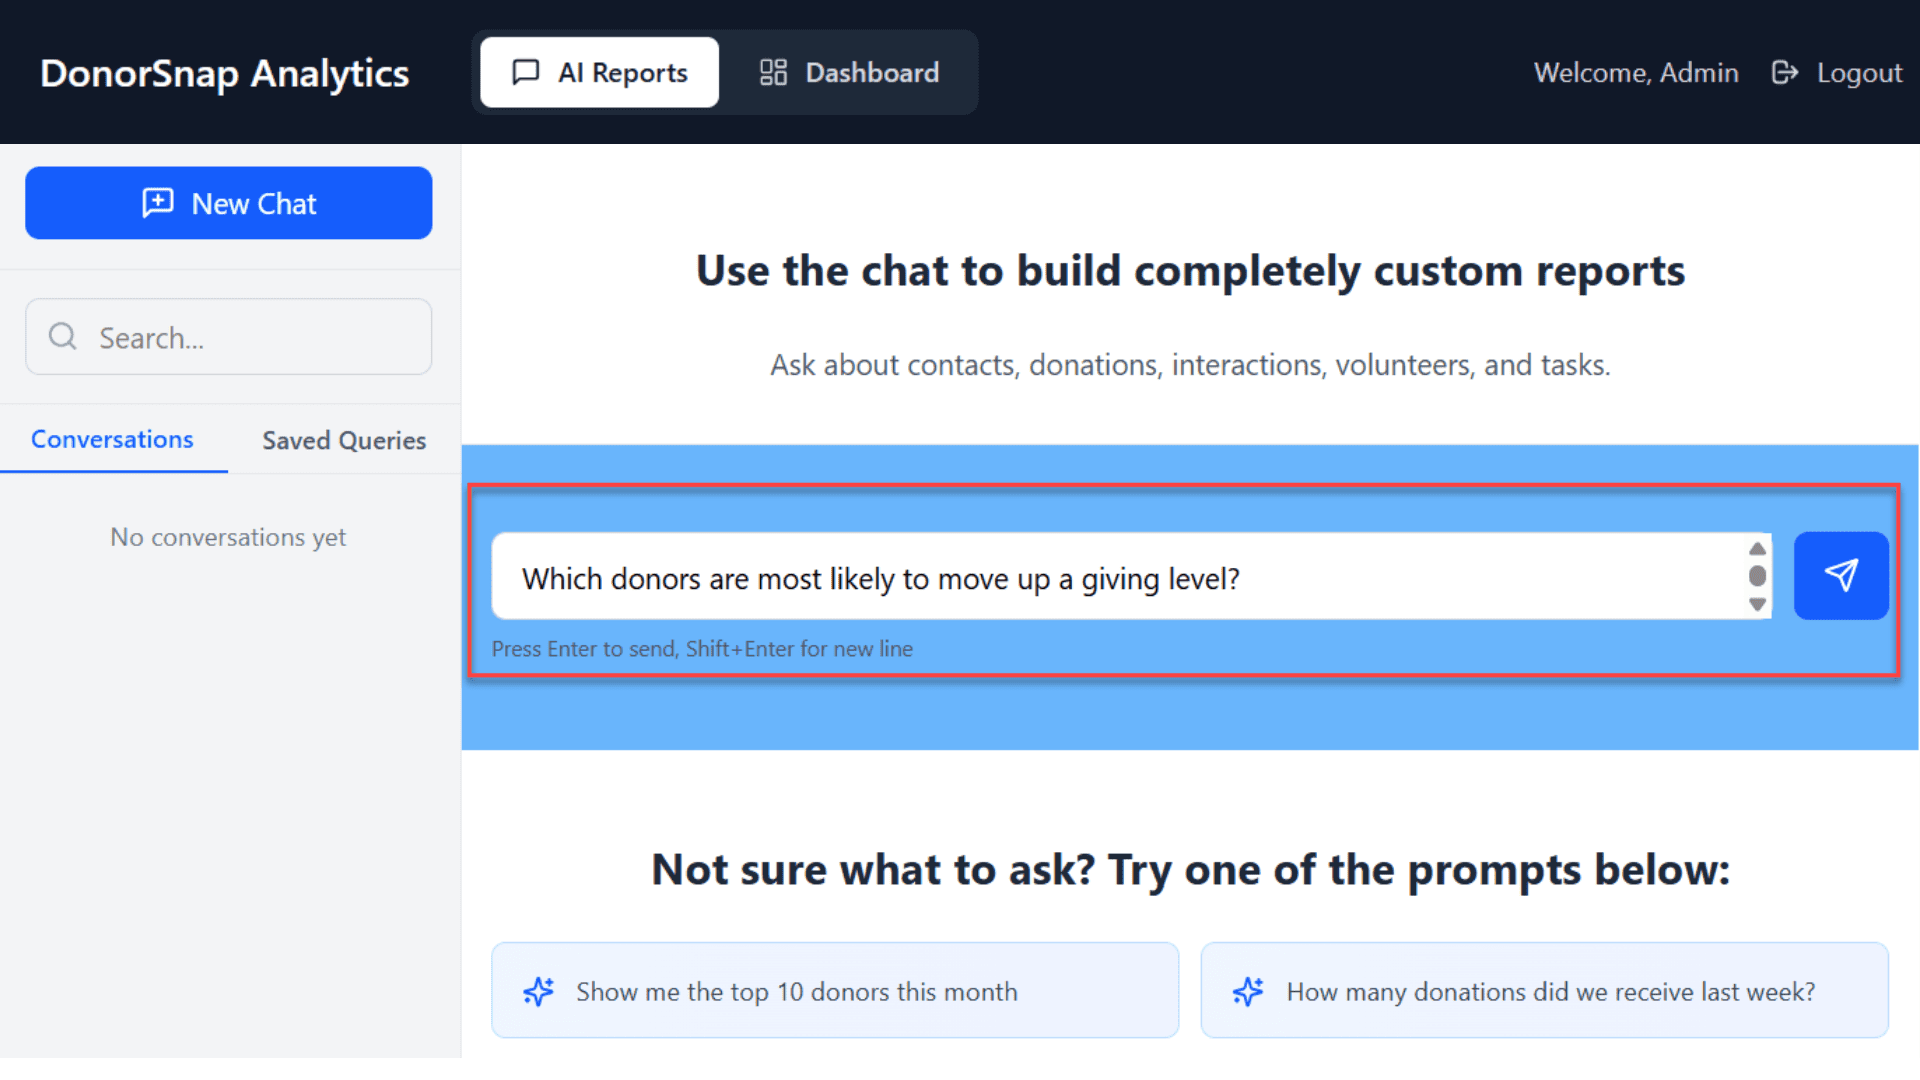Click the Dashboard grid icon
Image resolution: width=1920 pixels, height=1080 pixels.
coord(773,72)
